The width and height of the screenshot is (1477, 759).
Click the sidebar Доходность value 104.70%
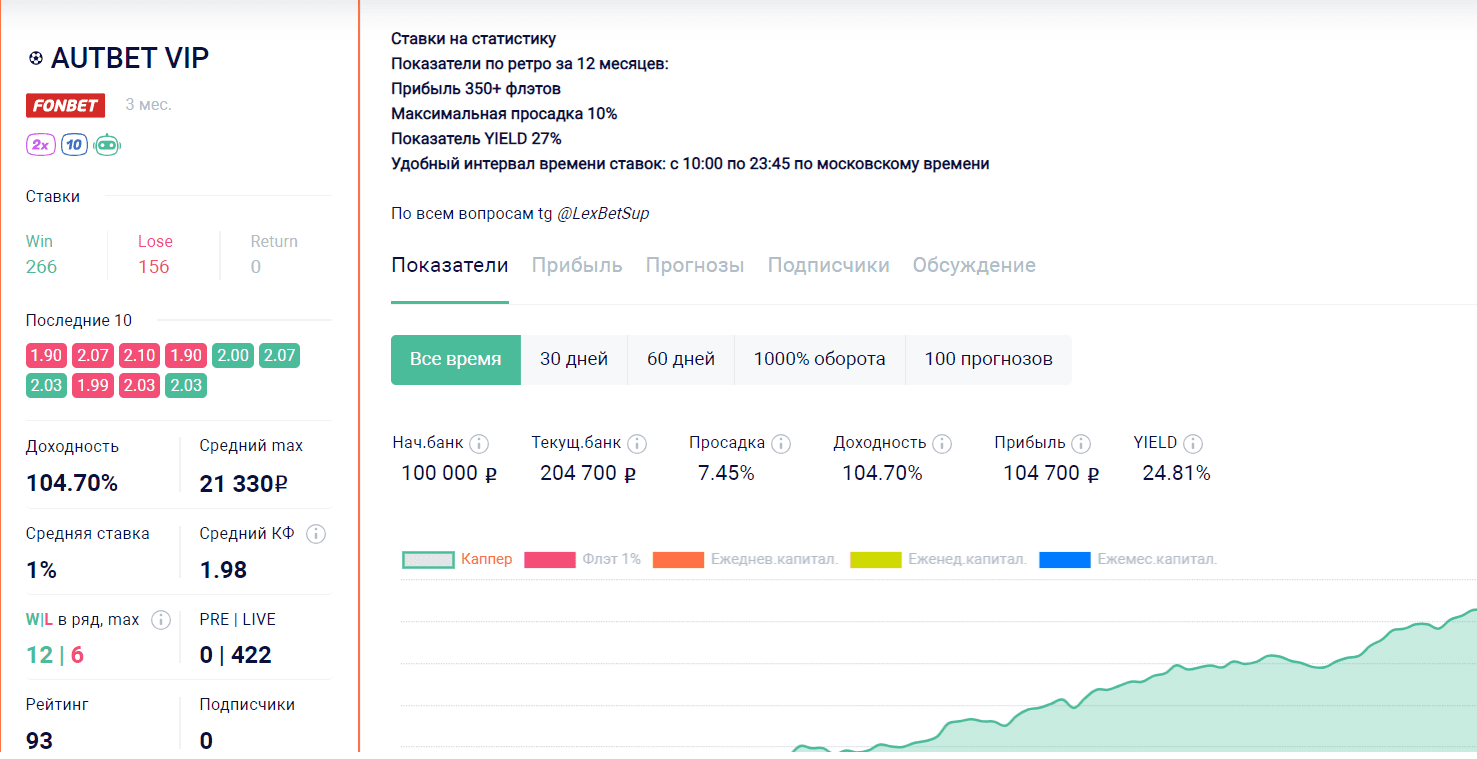pyautogui.click(x=72, y=484)
